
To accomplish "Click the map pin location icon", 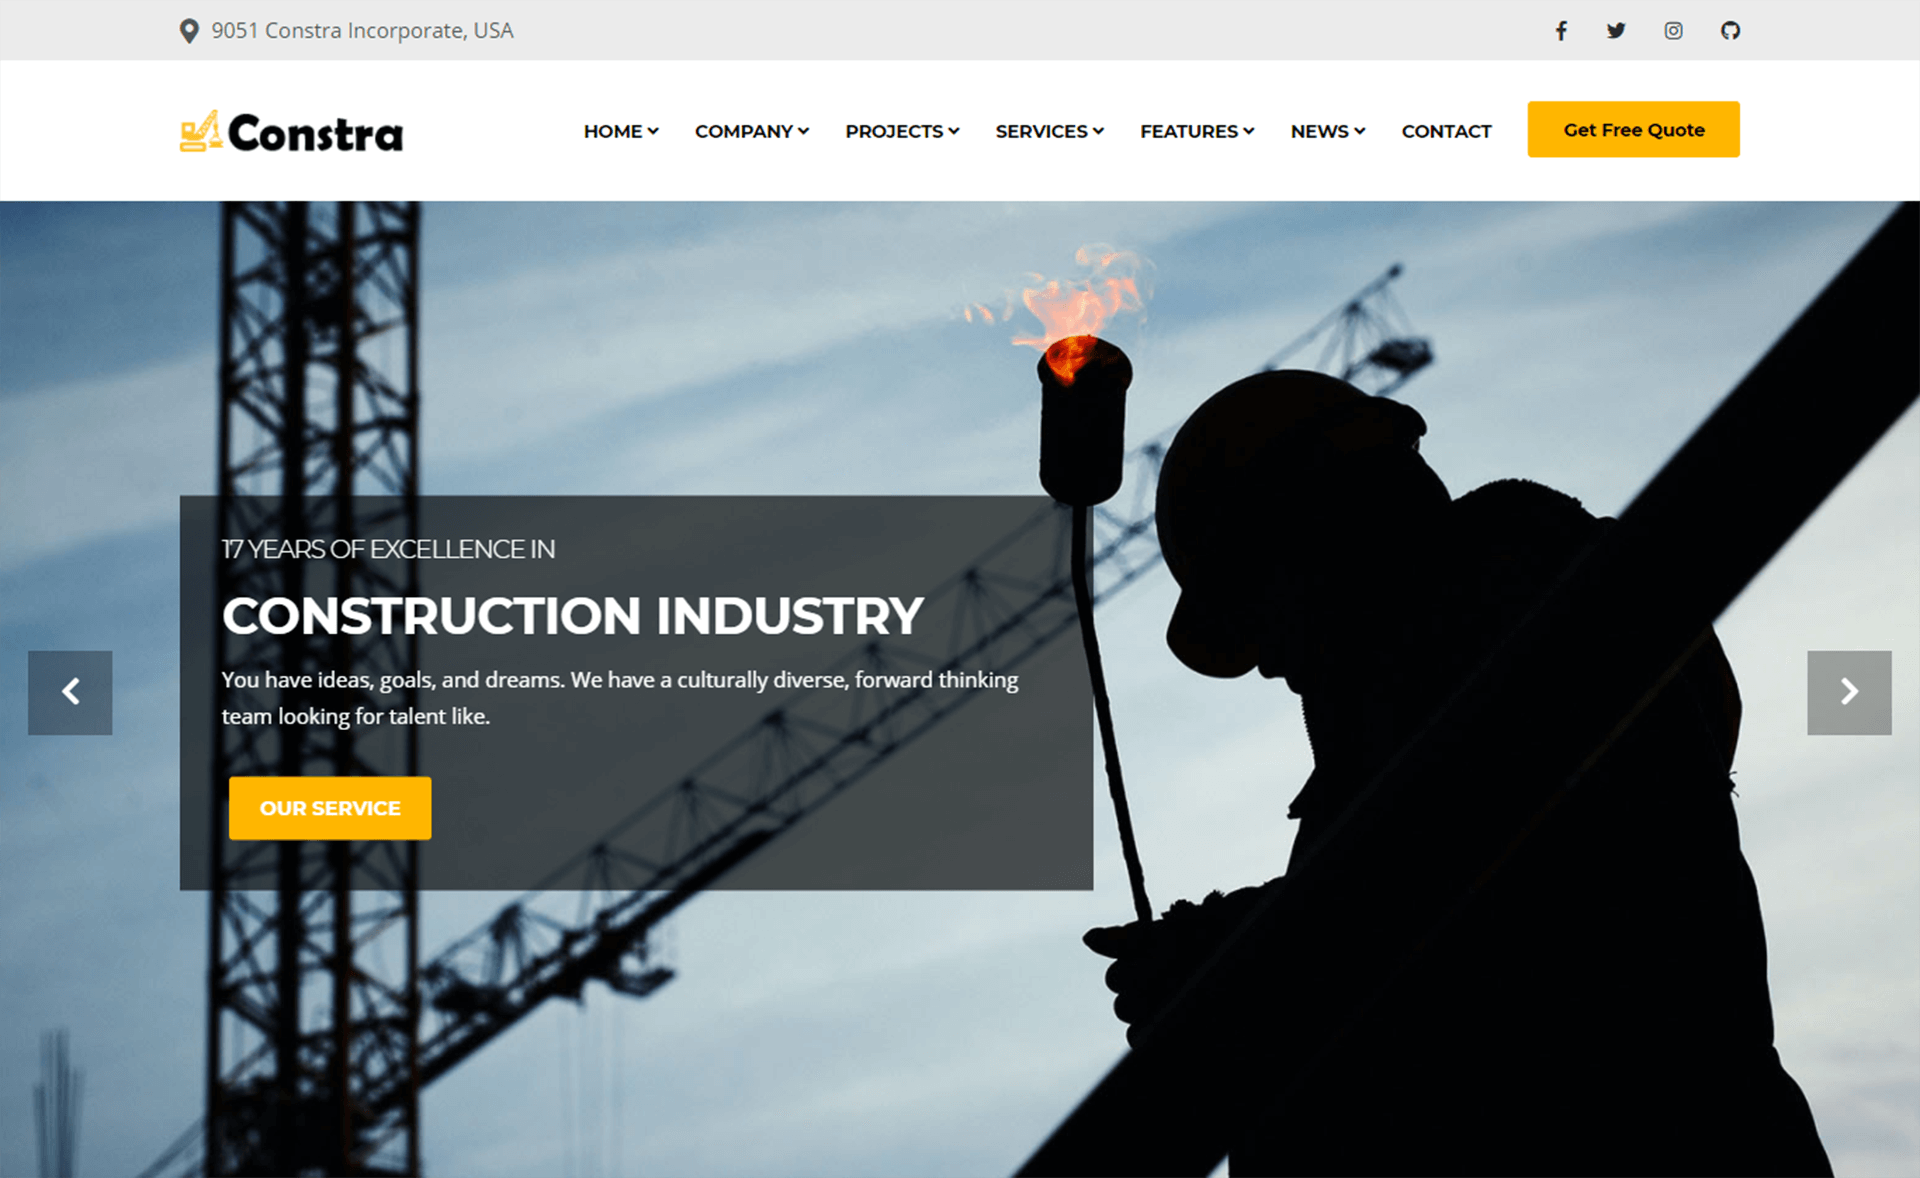I will tap(189, 29).
